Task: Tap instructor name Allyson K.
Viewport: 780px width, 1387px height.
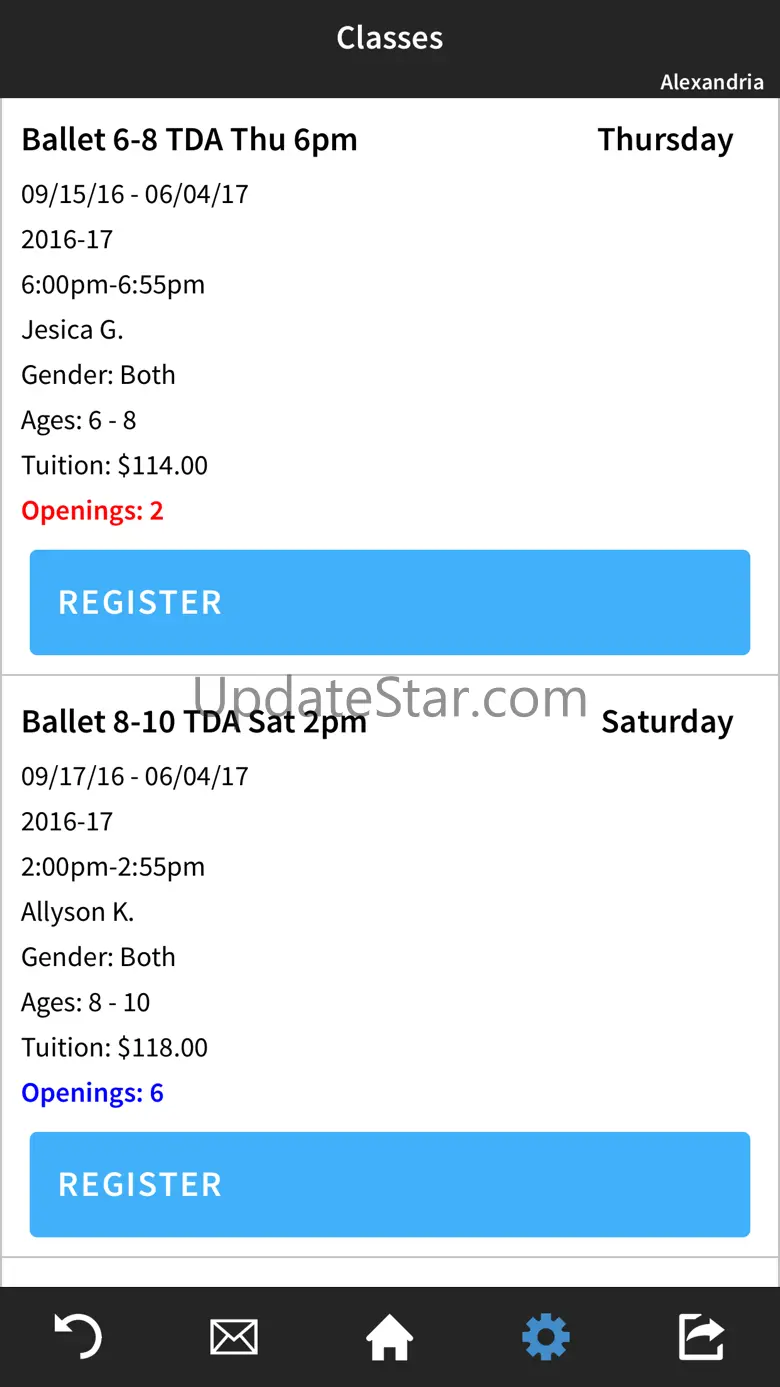Action: (77, 912)
